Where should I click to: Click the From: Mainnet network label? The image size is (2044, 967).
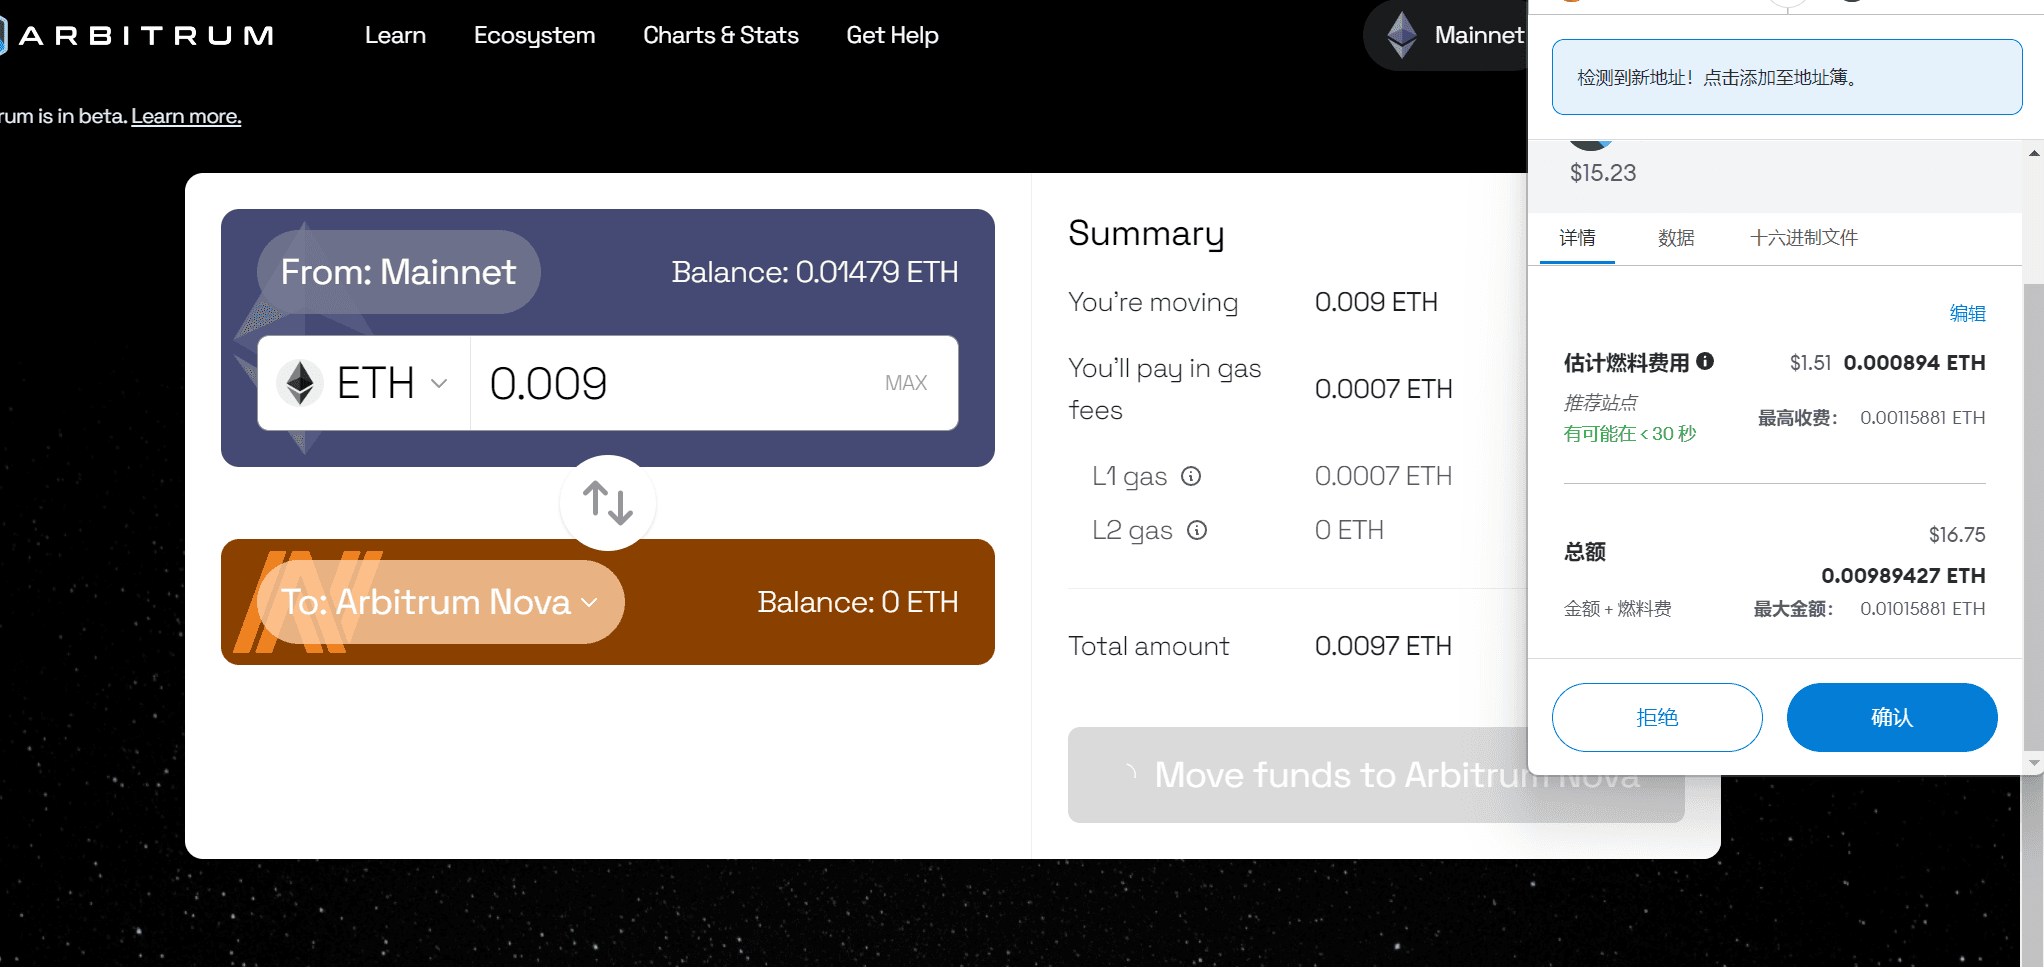399,272
